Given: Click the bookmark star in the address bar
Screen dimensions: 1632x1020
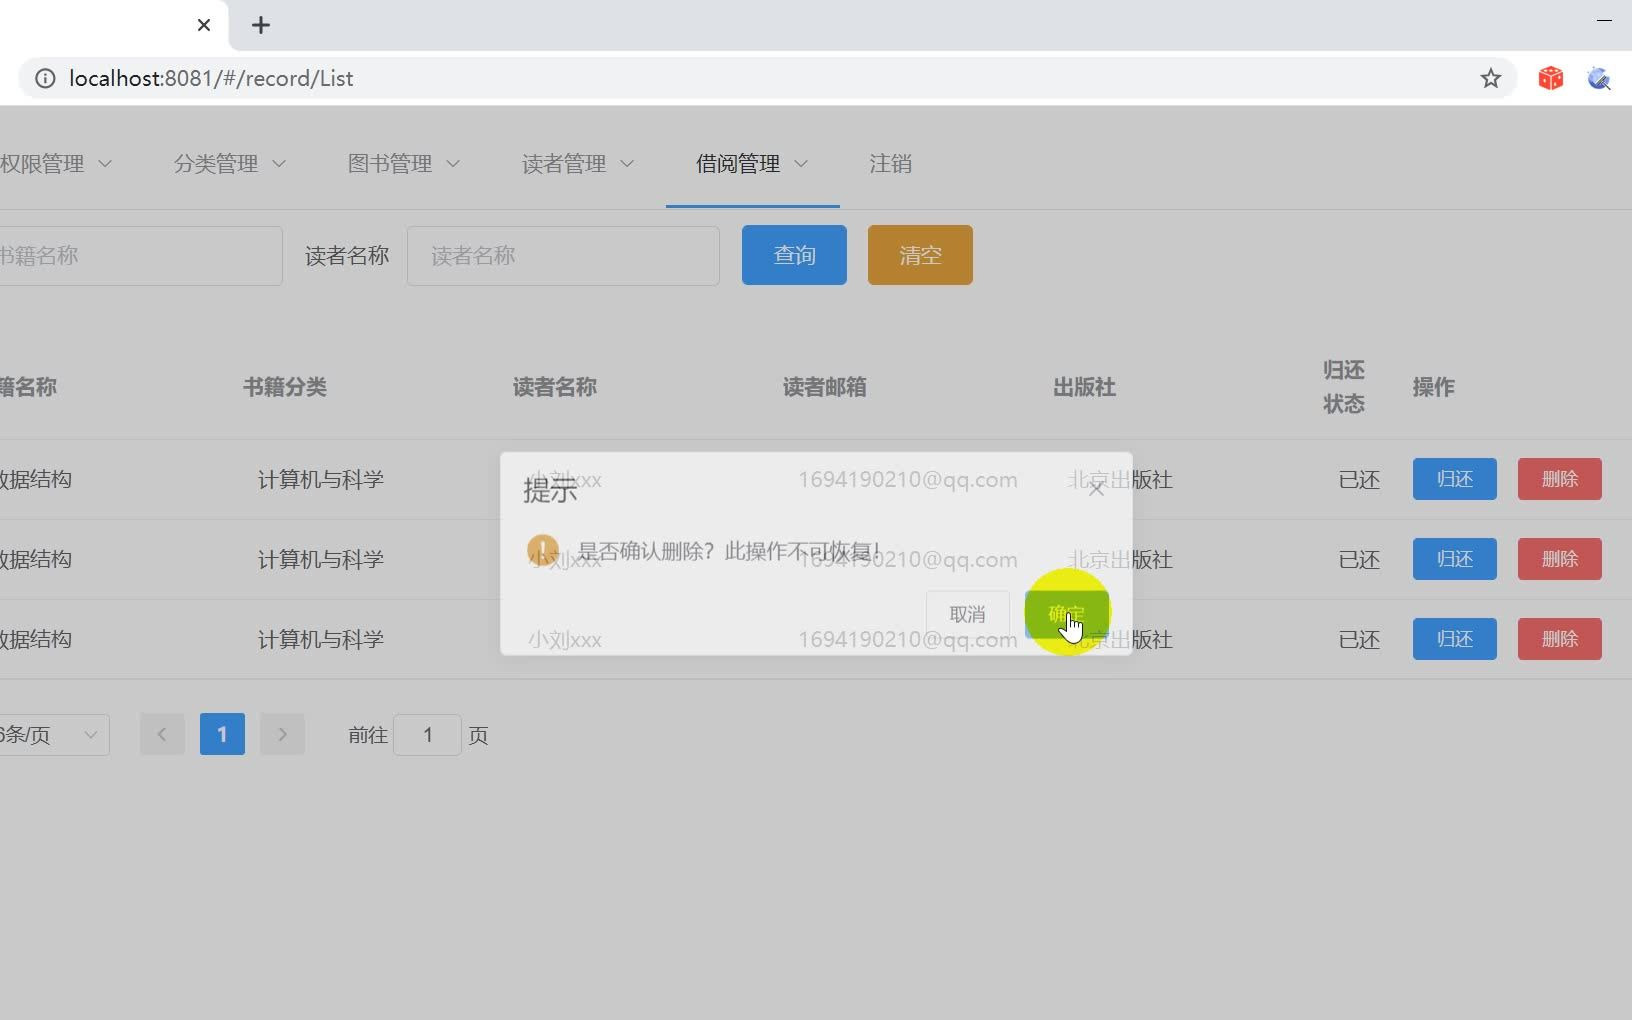Looking at the screenshot, I should [1489, 78].
